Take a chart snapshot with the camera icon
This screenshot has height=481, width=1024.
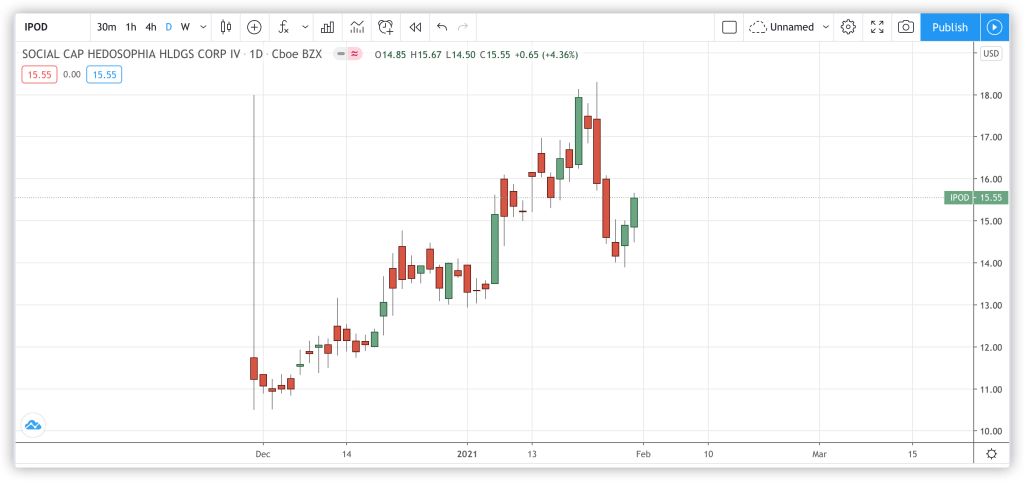point(905,27)
